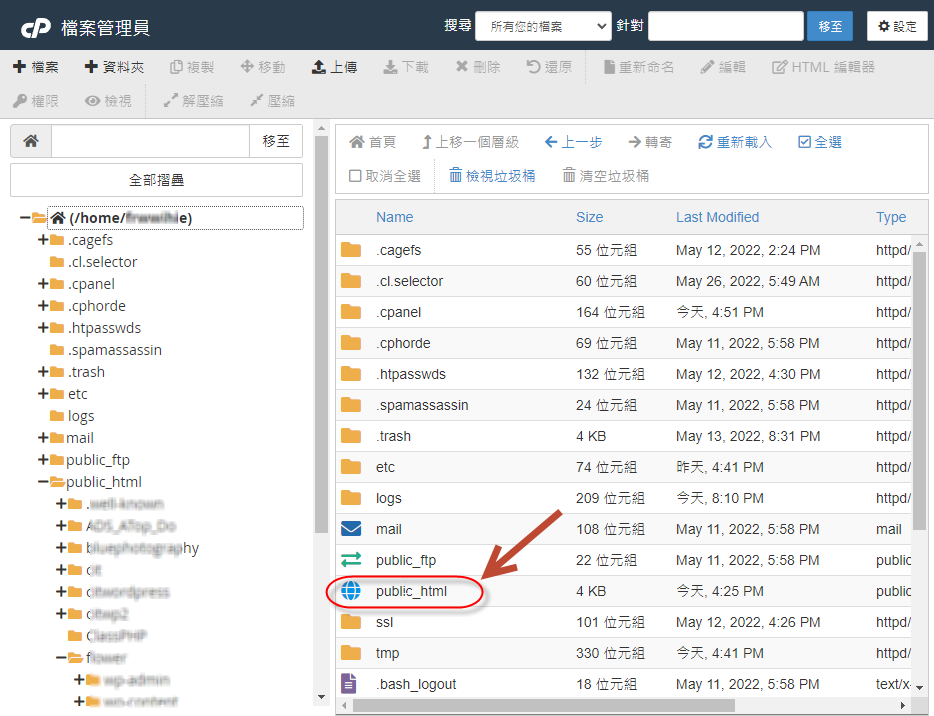Click the blue search 移至 button
The image size is (934, 716).
point(829,26)
